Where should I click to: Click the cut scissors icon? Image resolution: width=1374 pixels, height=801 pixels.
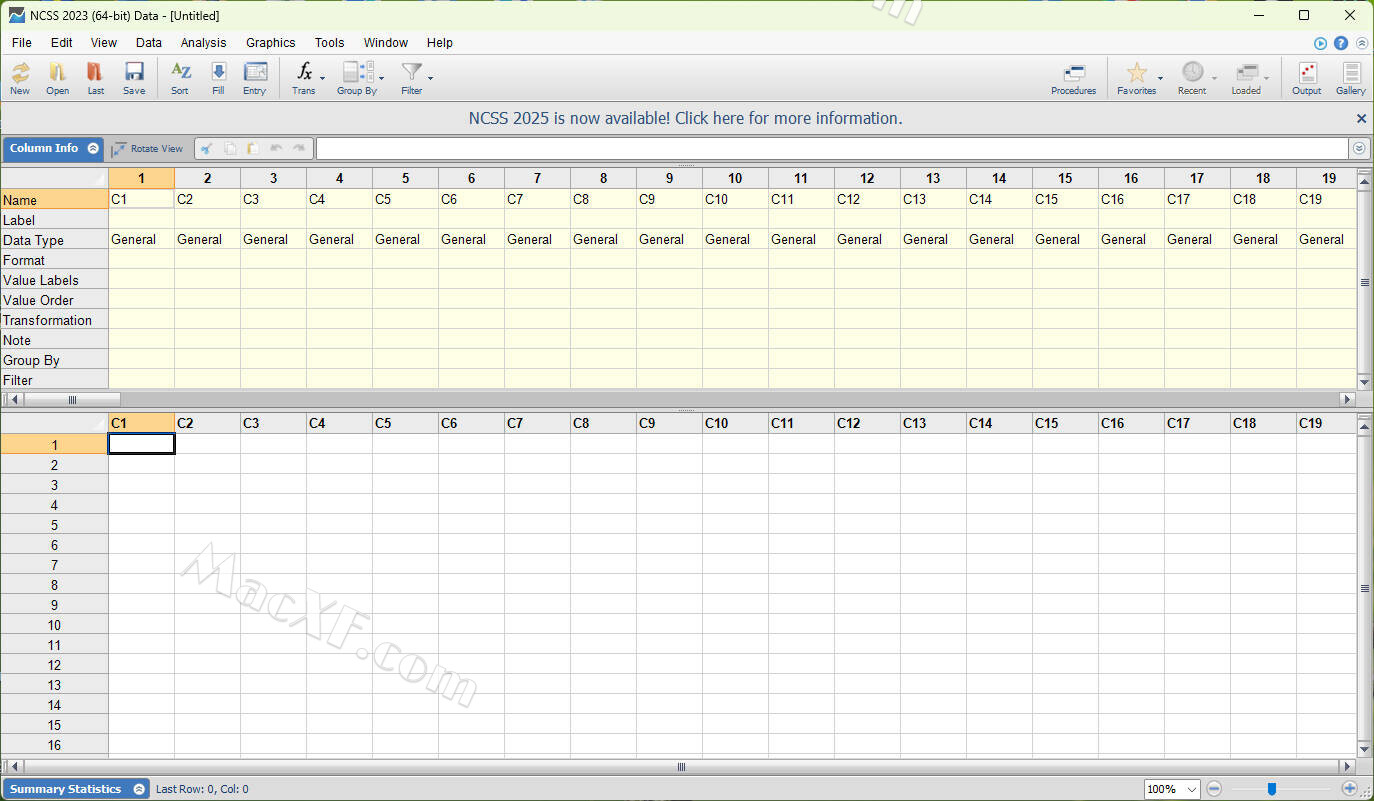click(x=206, y=148)
